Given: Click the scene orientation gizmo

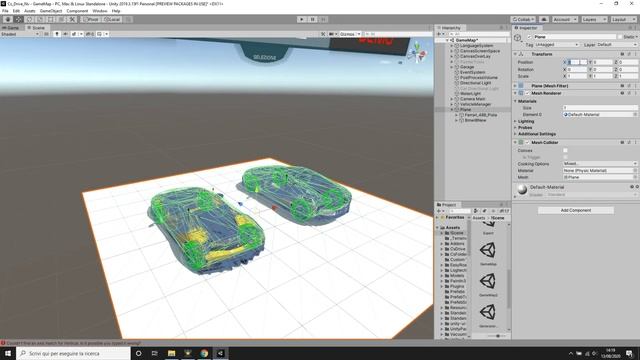Looking at the screenshot, I should (x=417, y=52).
